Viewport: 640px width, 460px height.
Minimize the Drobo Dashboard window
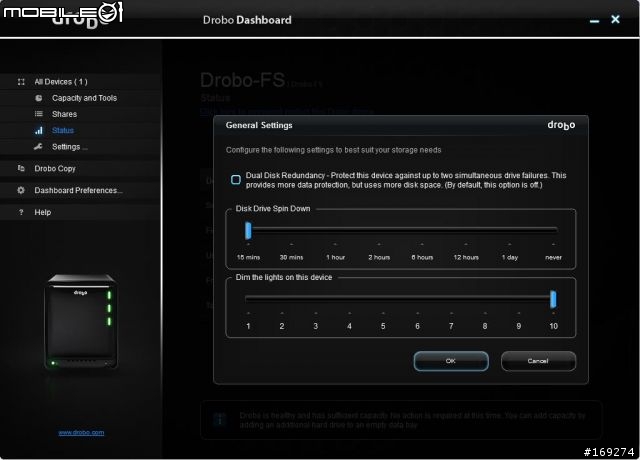(595, 20)
